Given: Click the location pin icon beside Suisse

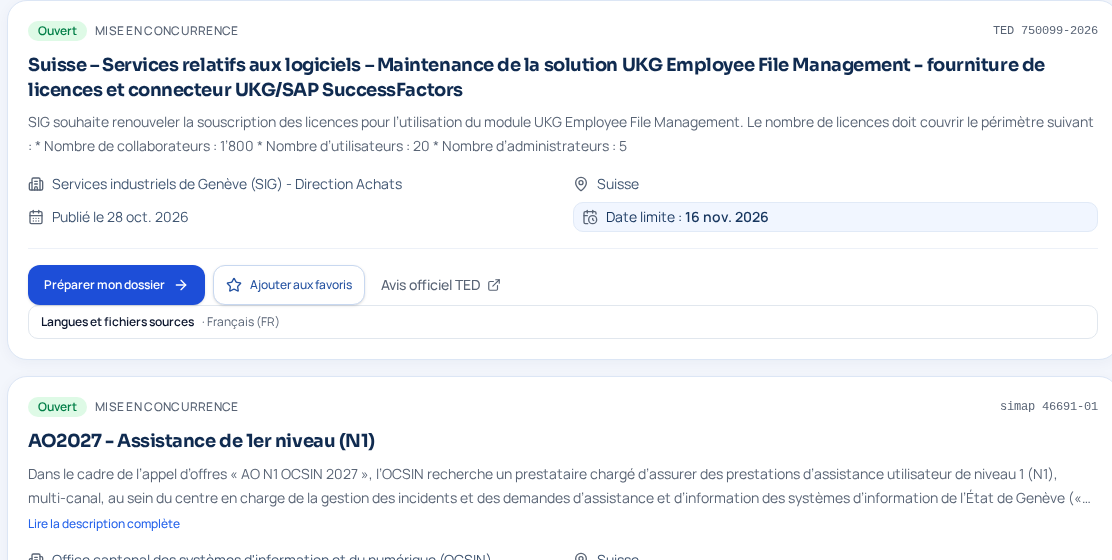Looking at the screenshot, I should (x=580, y=184).
